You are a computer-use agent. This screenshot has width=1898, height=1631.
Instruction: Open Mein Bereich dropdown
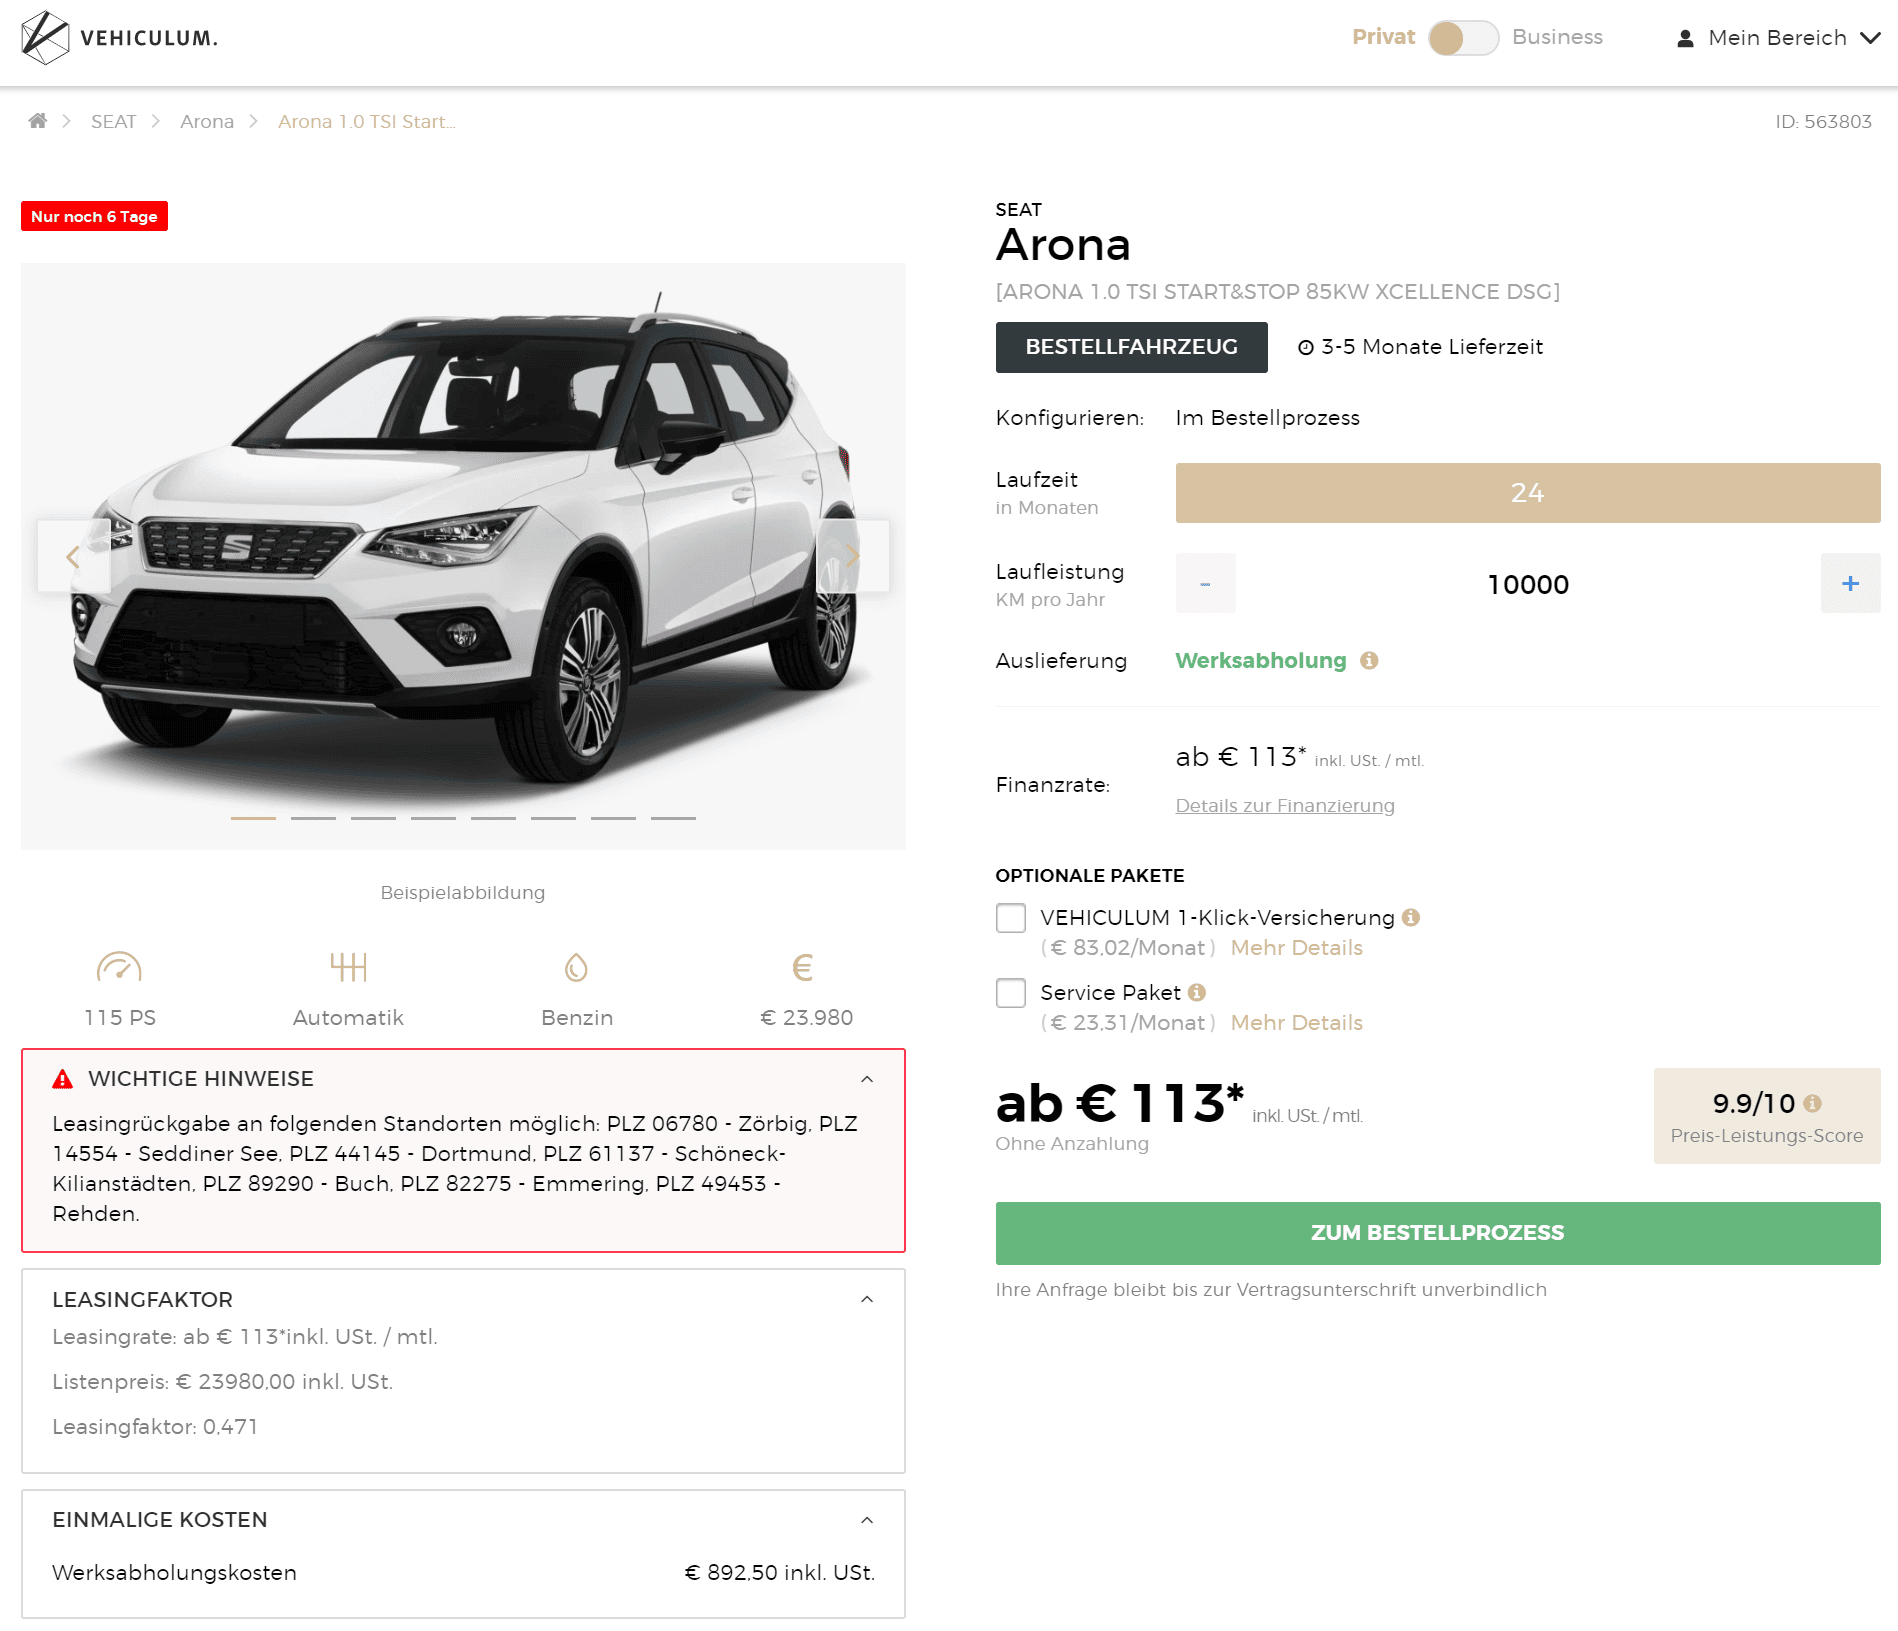coord(1779,38)
